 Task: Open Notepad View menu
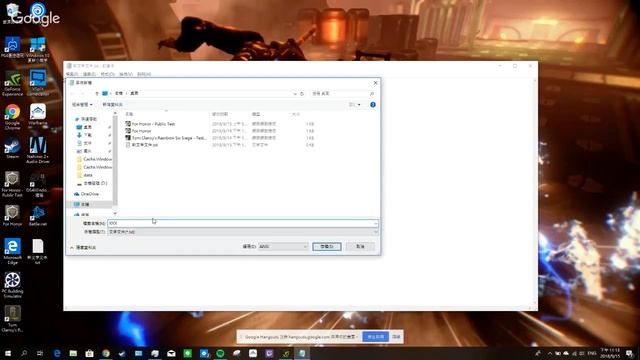[x=126, y=74]
